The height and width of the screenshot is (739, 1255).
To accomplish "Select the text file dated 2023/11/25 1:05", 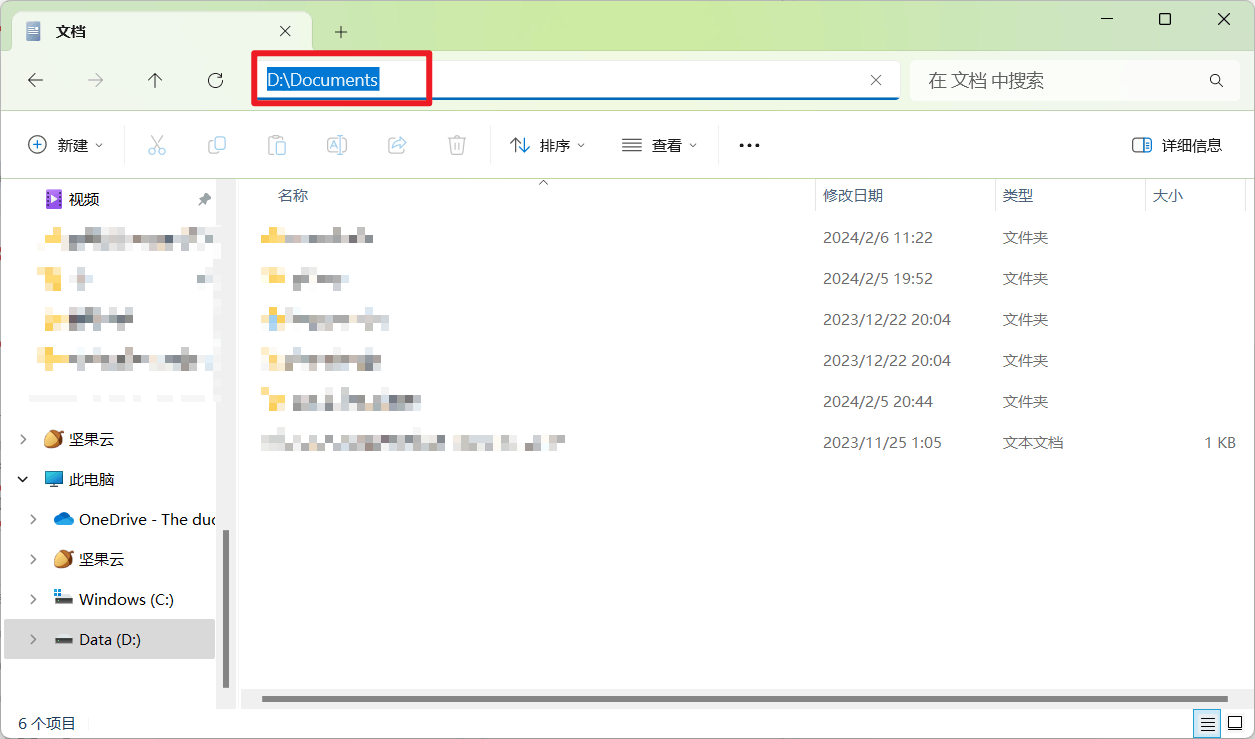I will click(748, 442).
